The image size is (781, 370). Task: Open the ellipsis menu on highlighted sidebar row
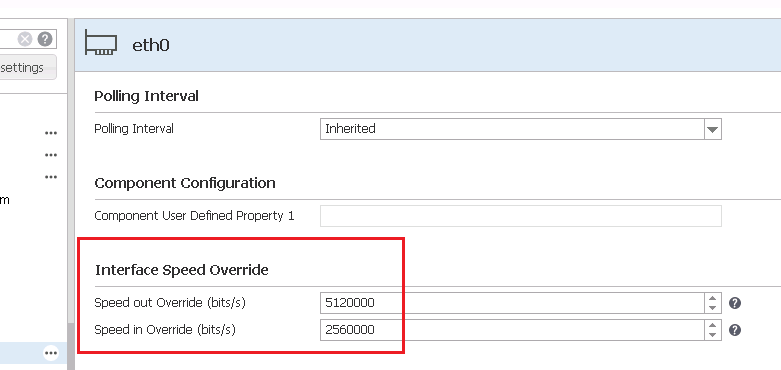click(x=51, y=353)
